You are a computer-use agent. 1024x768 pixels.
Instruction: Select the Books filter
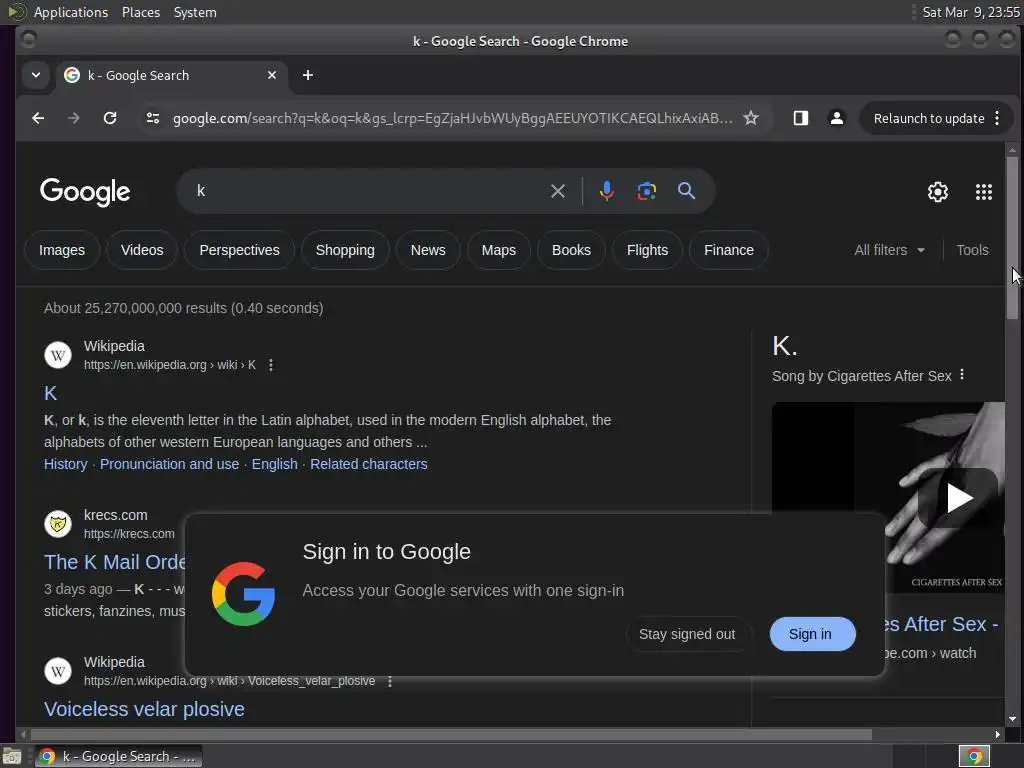(571, 250)
